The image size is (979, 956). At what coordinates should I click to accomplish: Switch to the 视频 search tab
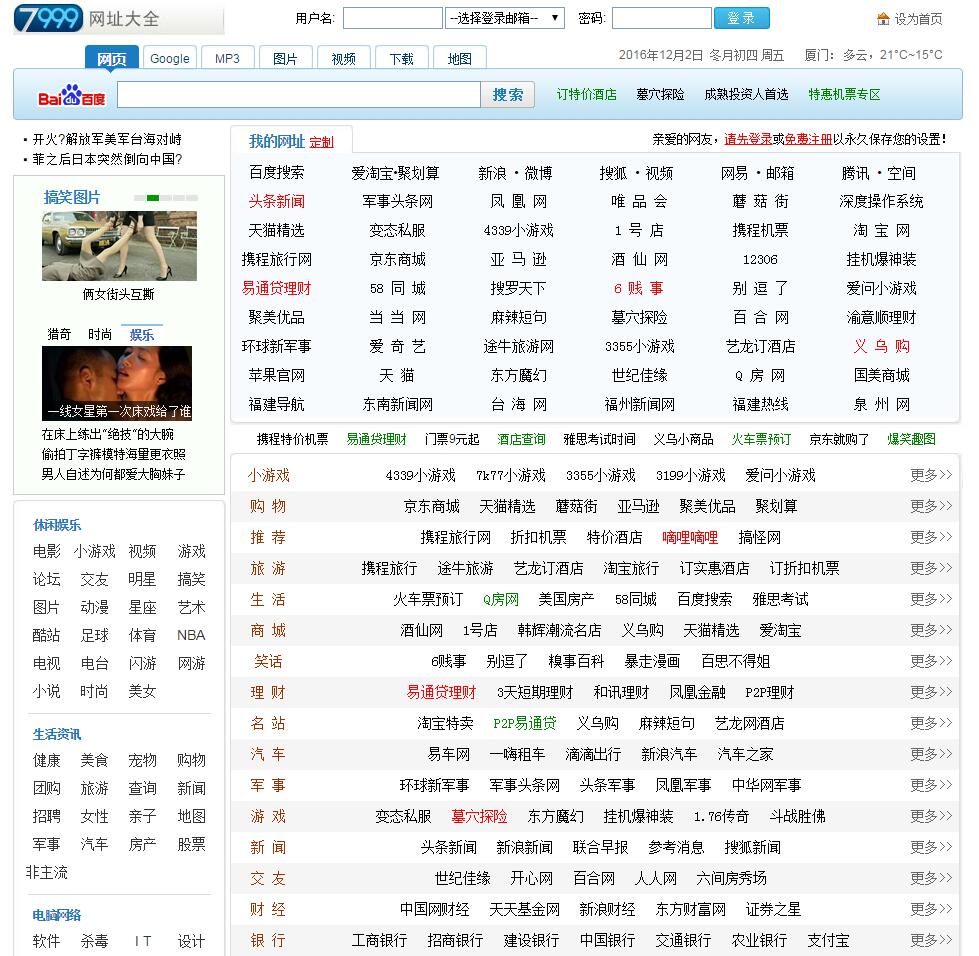coord(343,59)
